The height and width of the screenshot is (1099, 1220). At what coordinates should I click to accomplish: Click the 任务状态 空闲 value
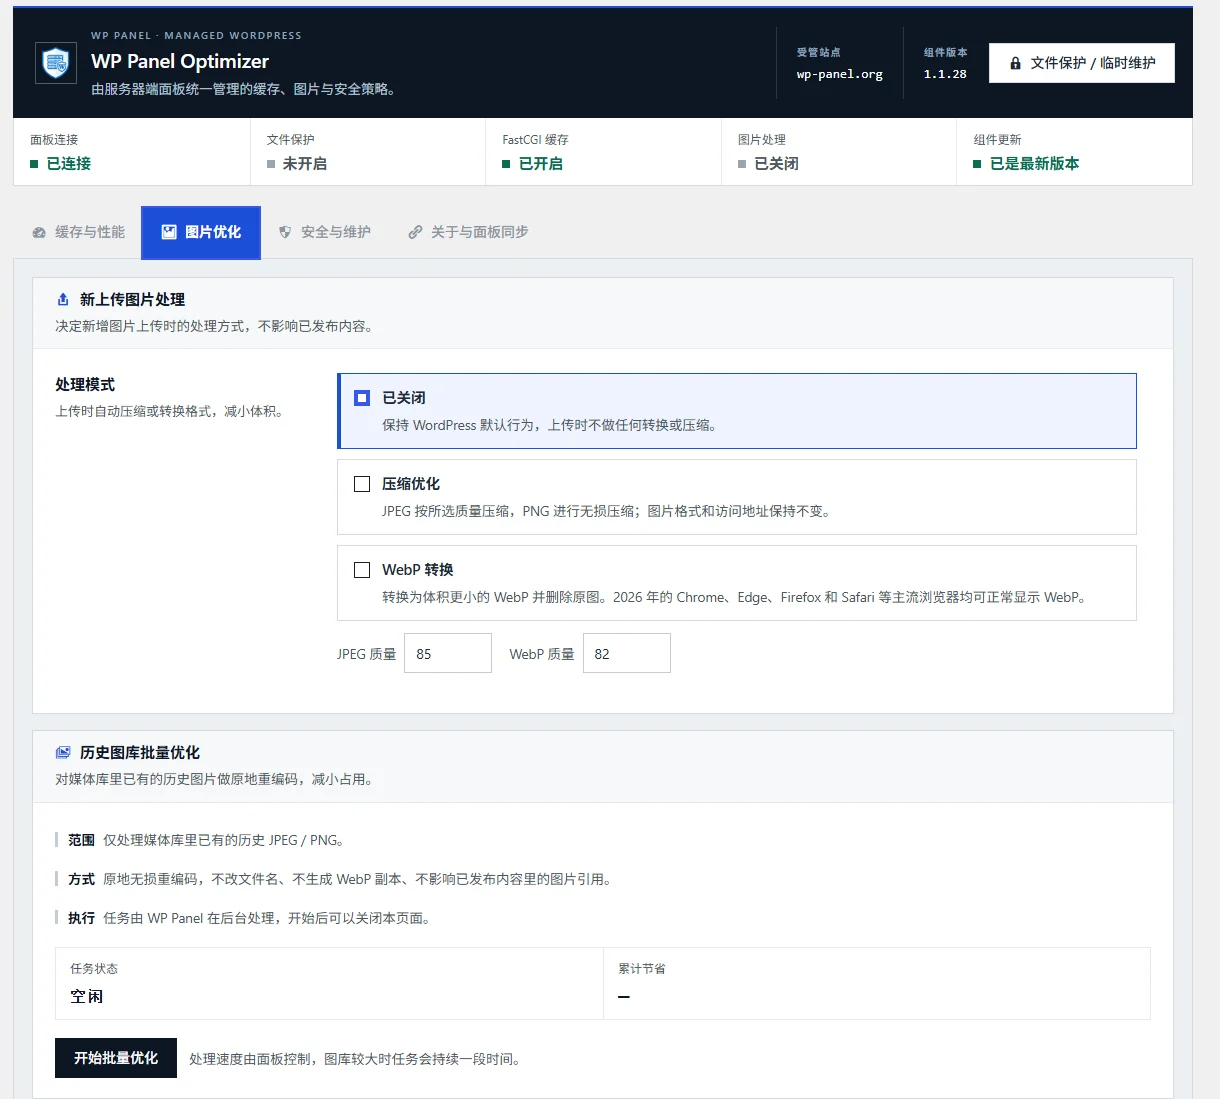[x=87, y=996]
